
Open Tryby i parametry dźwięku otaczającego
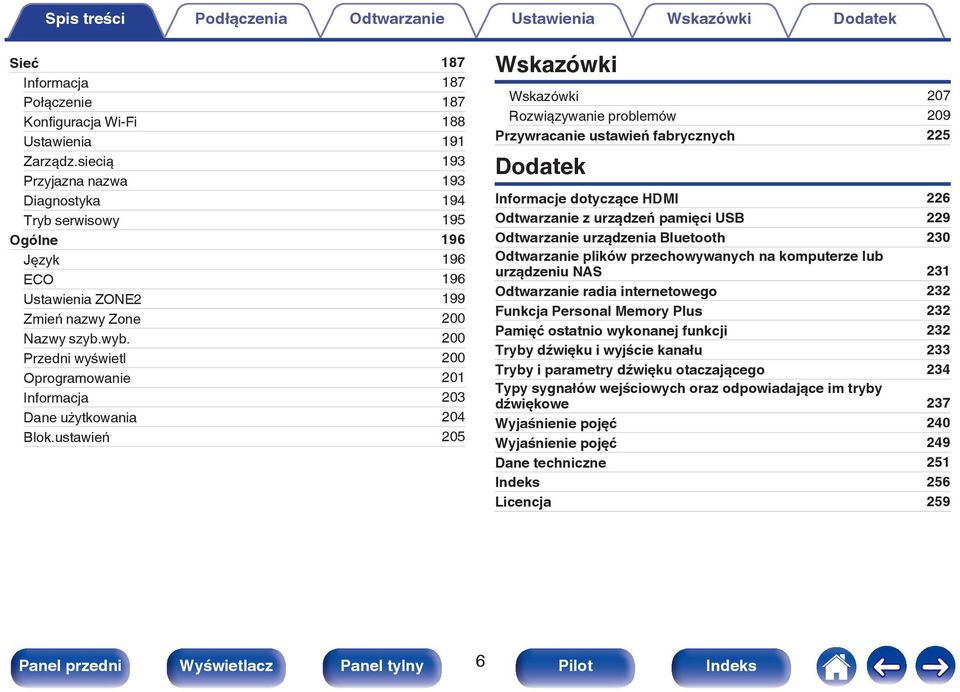[722, 370]
